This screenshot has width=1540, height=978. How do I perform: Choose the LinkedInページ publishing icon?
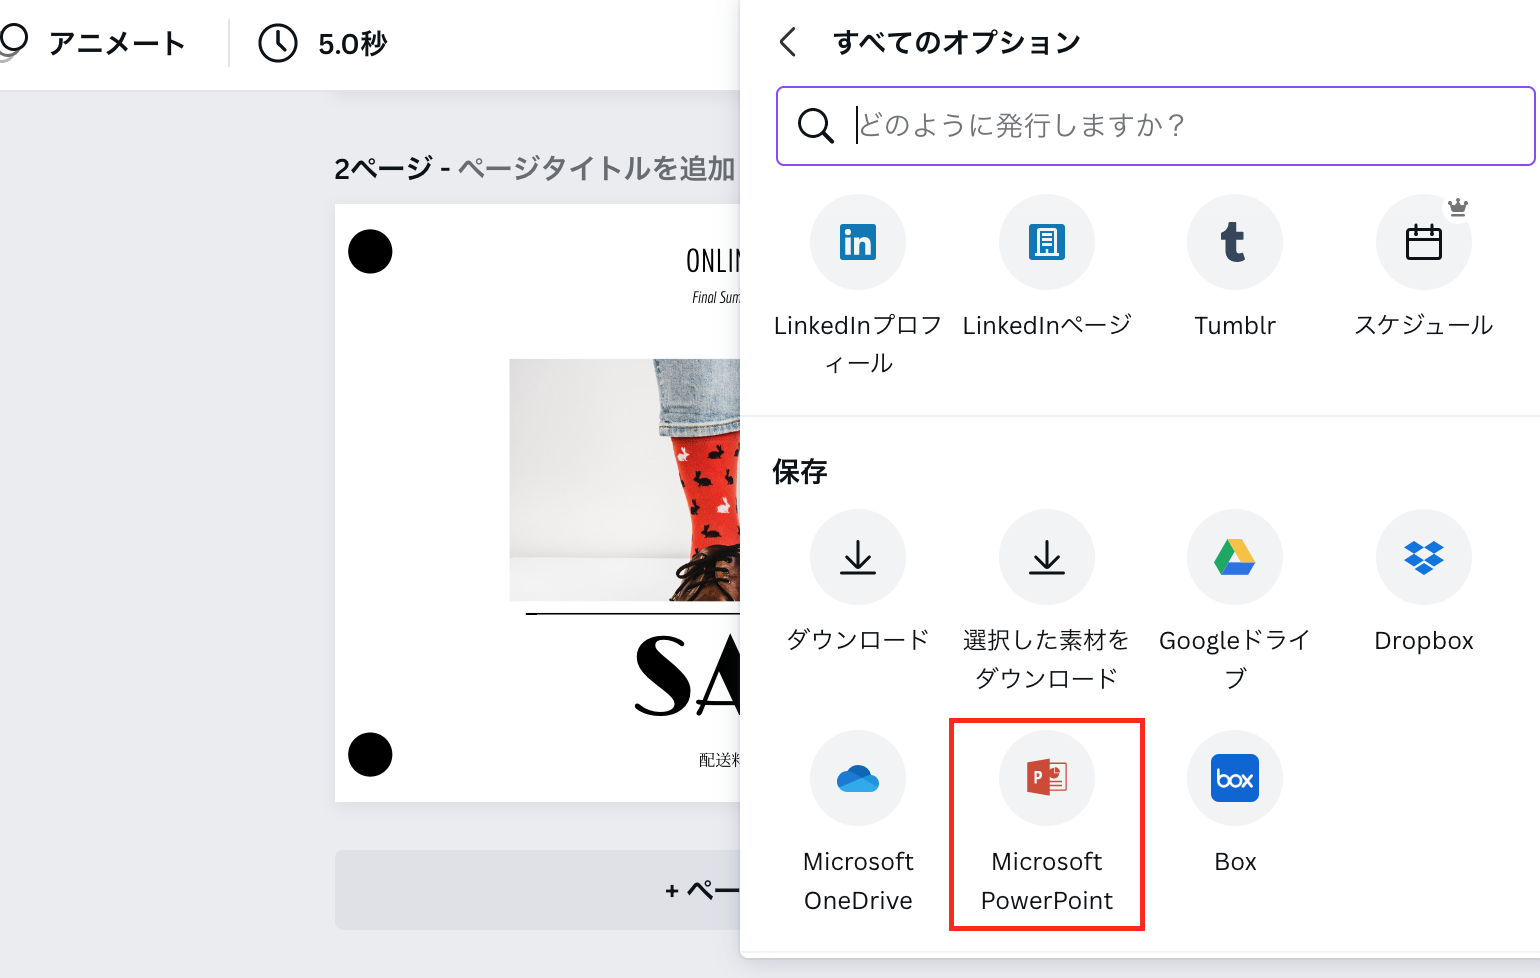(1047, 242)
